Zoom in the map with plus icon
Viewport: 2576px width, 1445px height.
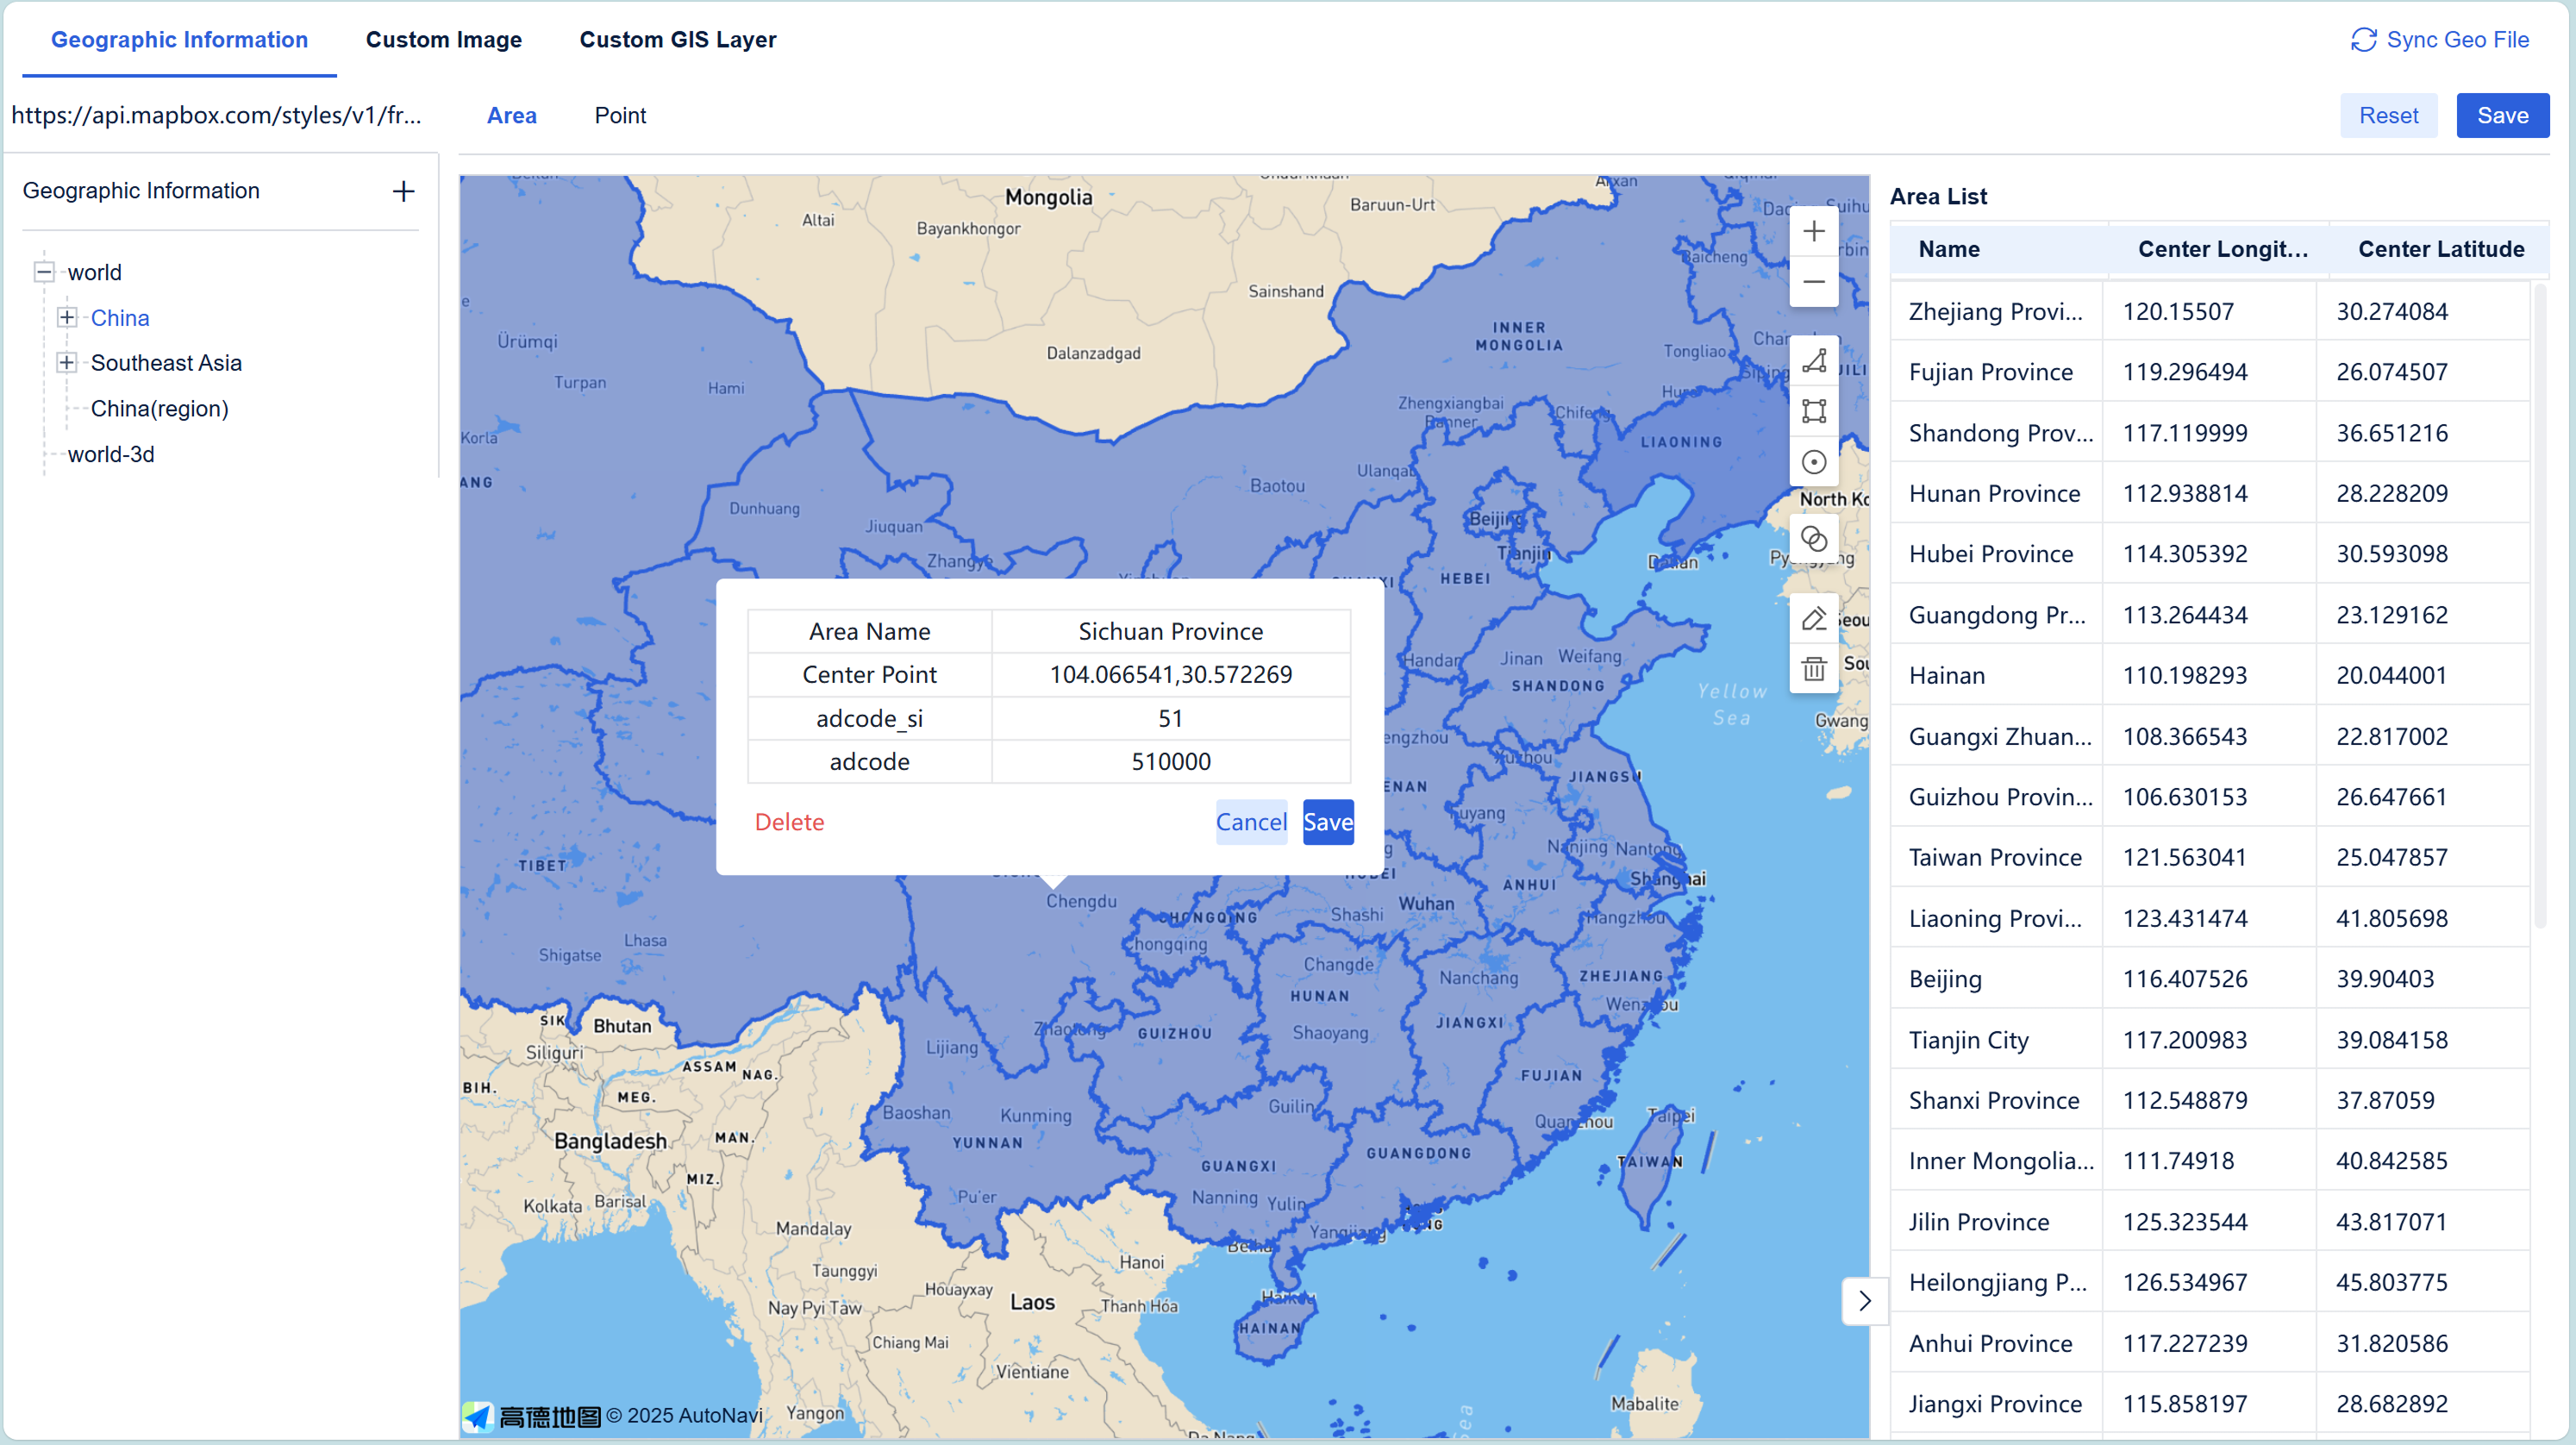1813,232
